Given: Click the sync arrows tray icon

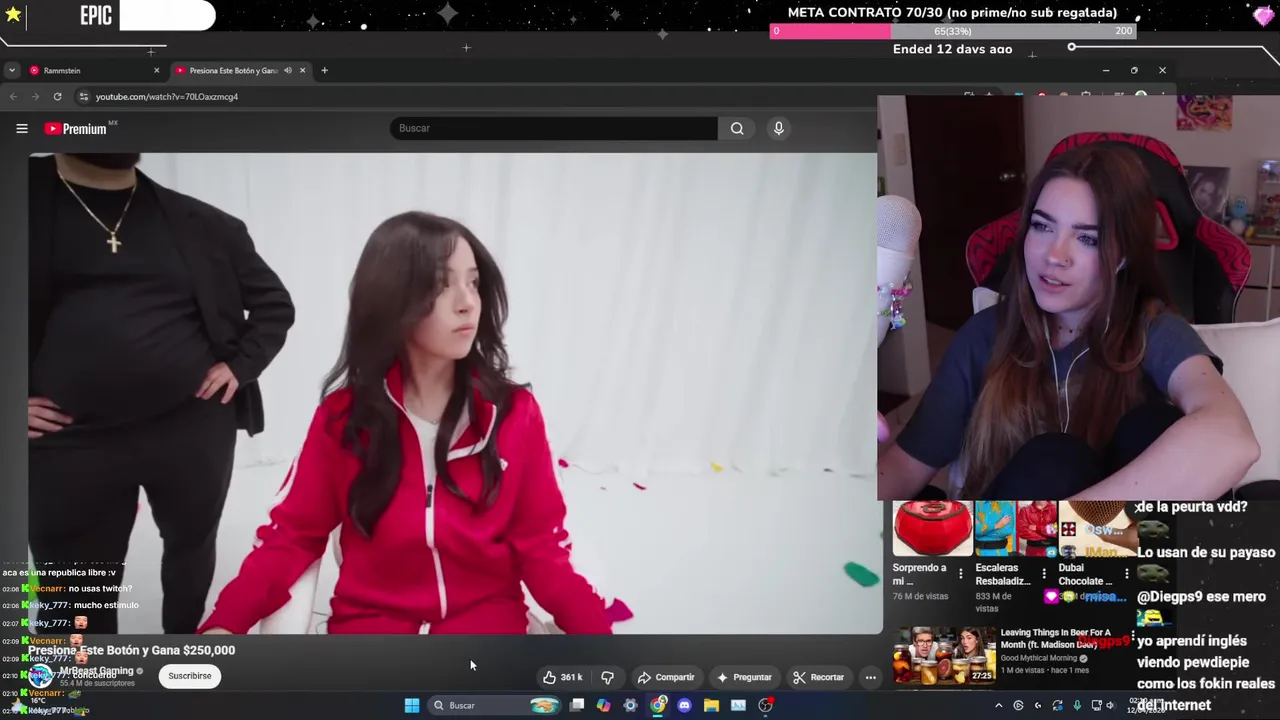Looking at the screenshot, I should (1057, 705).
